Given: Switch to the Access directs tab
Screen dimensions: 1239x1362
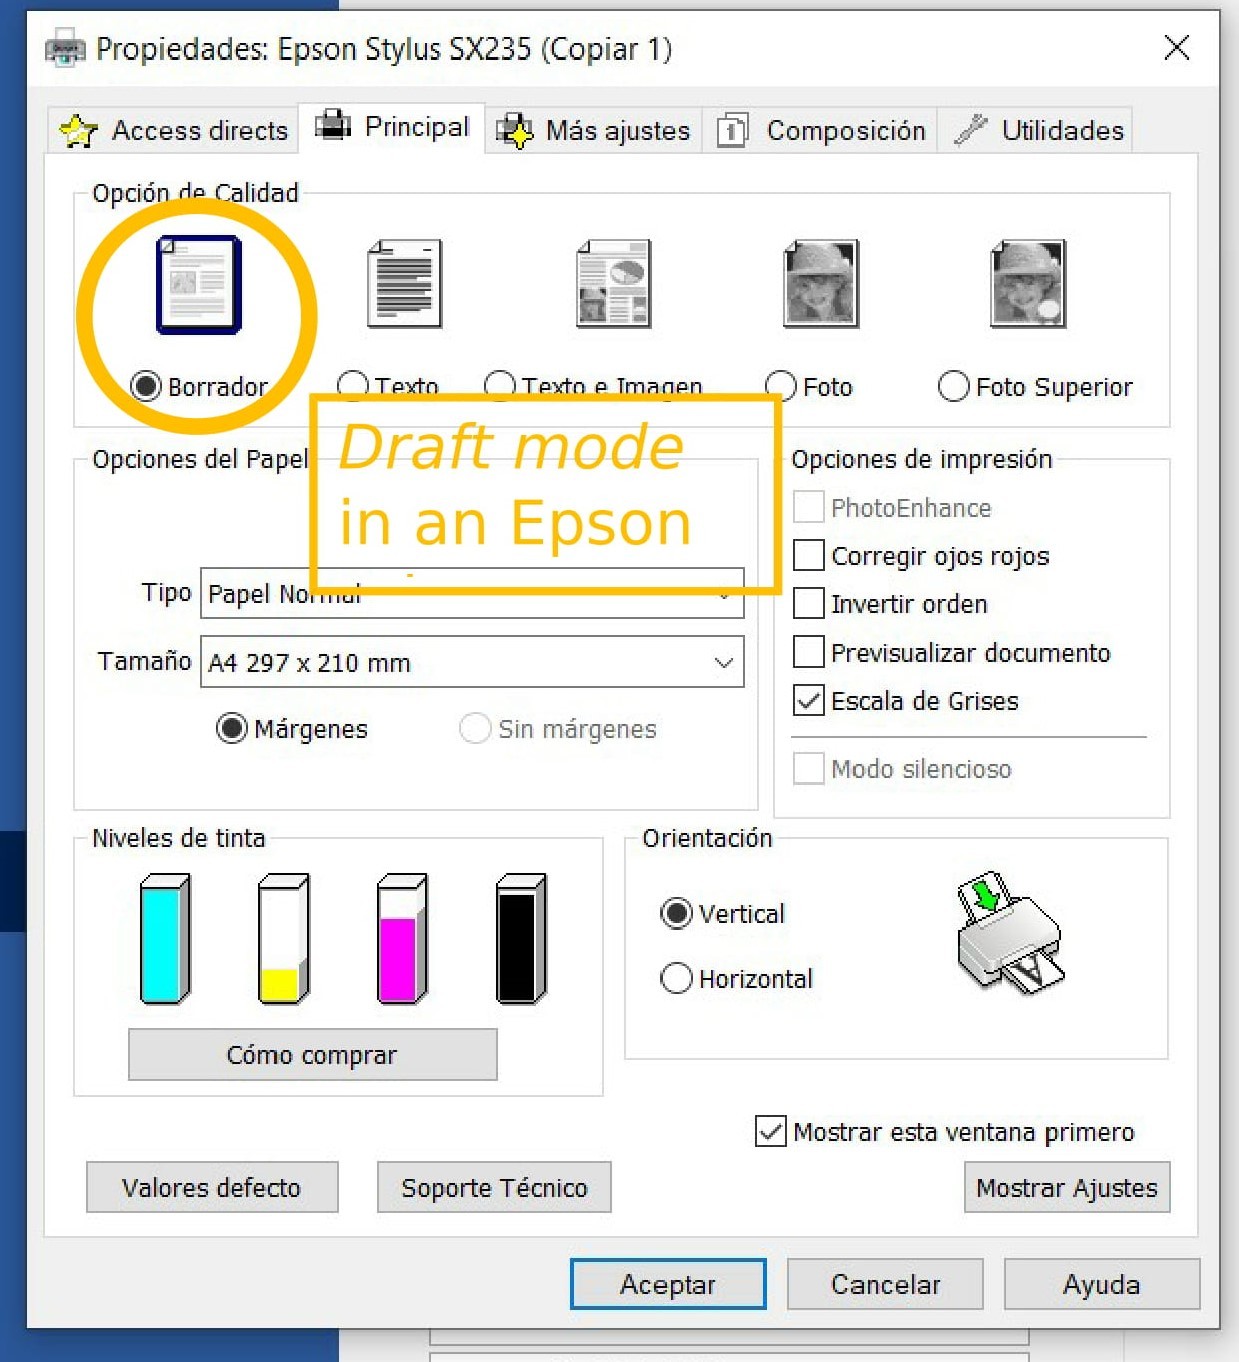Looking at the screenshot, I should pos(174,131).
